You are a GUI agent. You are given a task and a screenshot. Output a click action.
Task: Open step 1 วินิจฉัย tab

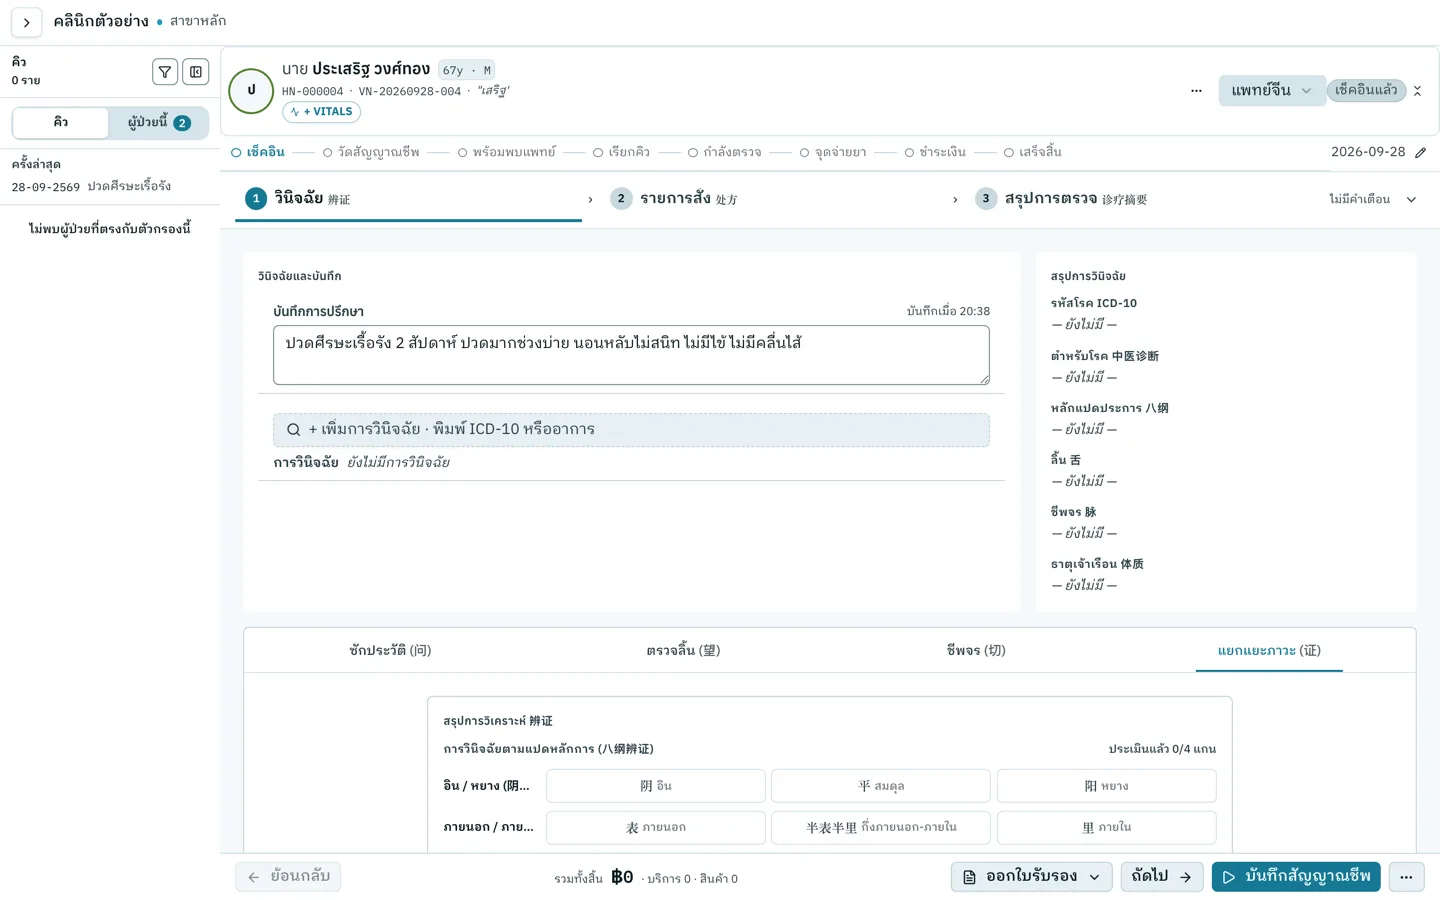pos(409,199)
